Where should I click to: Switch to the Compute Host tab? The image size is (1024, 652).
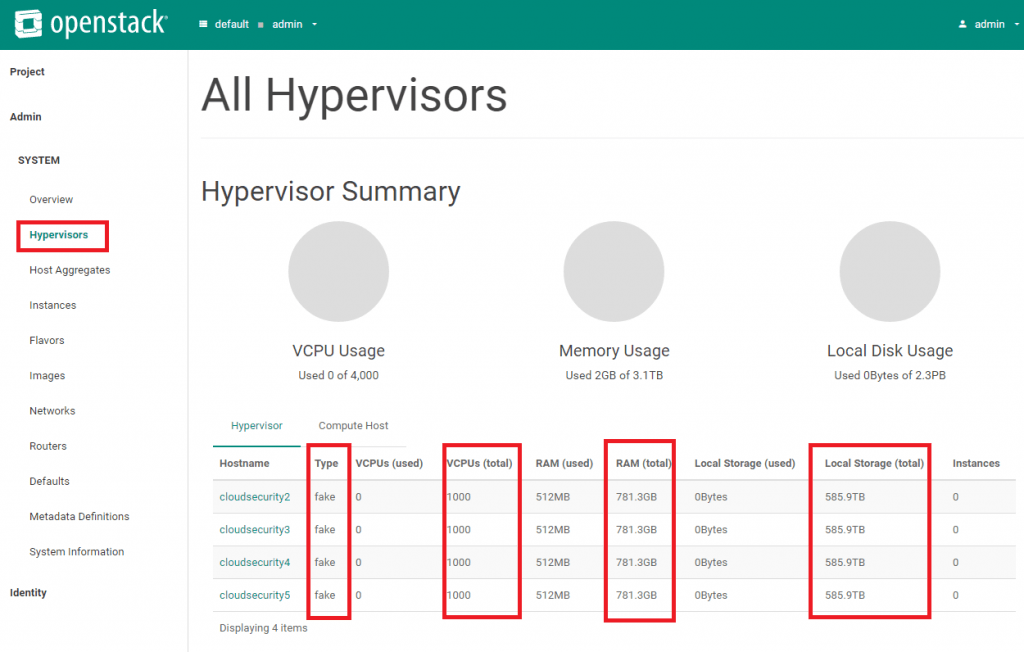[x=353, y=426]
